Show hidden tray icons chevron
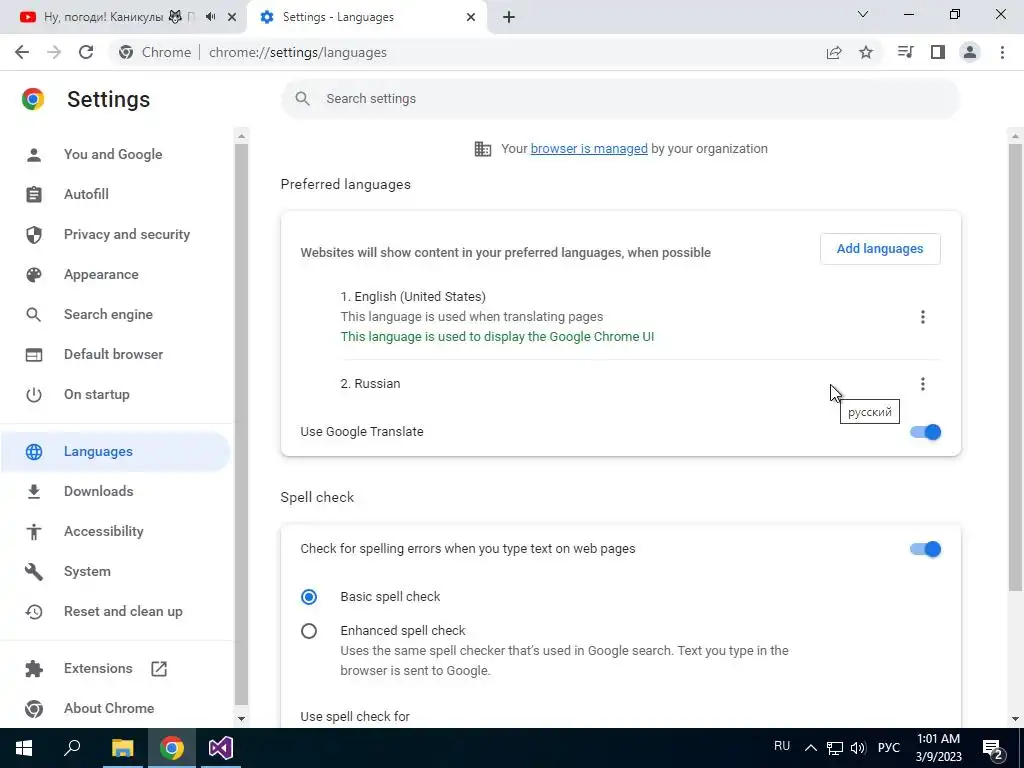Screen dimensions: 1024x768 tap(810, 748)
